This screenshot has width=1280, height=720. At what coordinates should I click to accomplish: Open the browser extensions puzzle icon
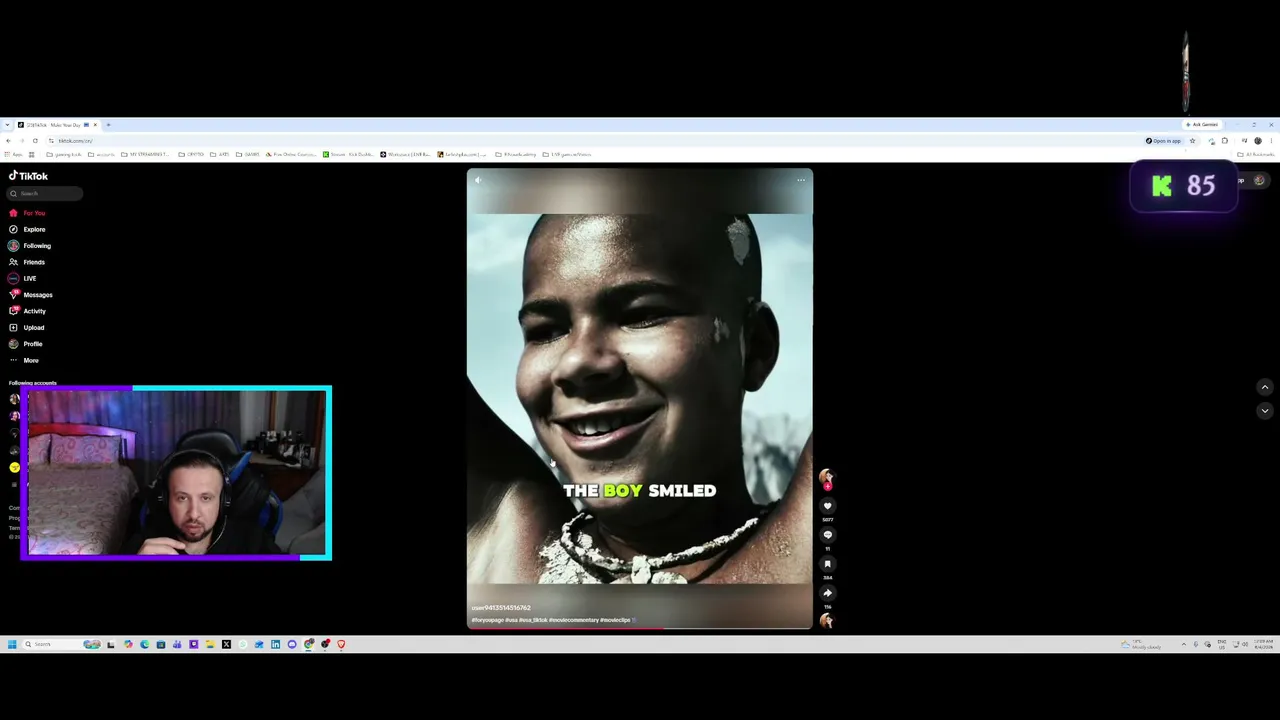tap(1225, 141)
